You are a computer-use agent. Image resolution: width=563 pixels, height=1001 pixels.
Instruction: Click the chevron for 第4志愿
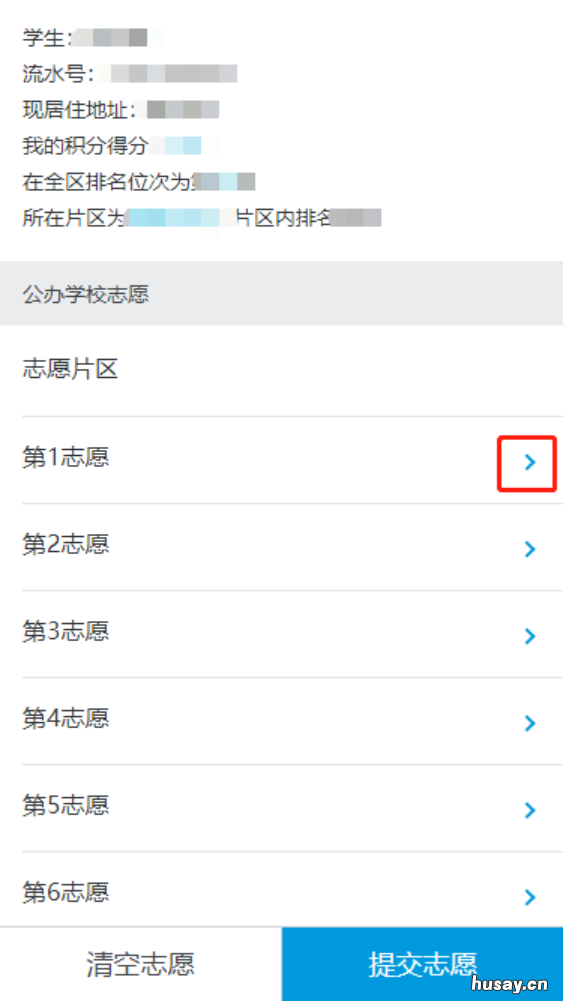tap(529, 723)
